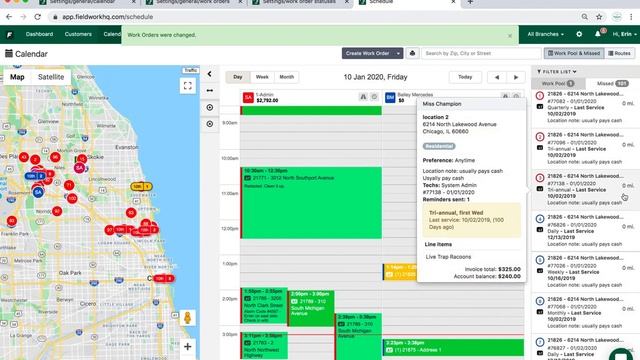Select the Work Pool tab

[x=558, y=83]
